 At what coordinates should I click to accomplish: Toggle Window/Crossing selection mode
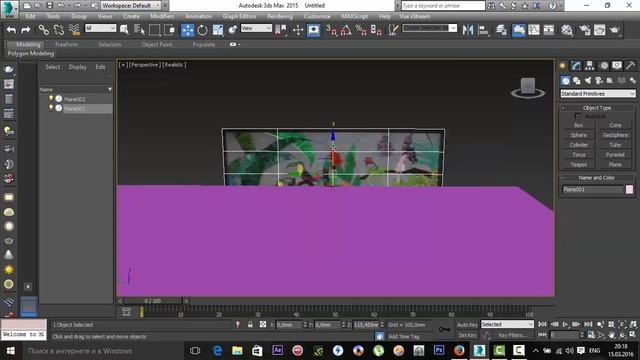[169, 30]
